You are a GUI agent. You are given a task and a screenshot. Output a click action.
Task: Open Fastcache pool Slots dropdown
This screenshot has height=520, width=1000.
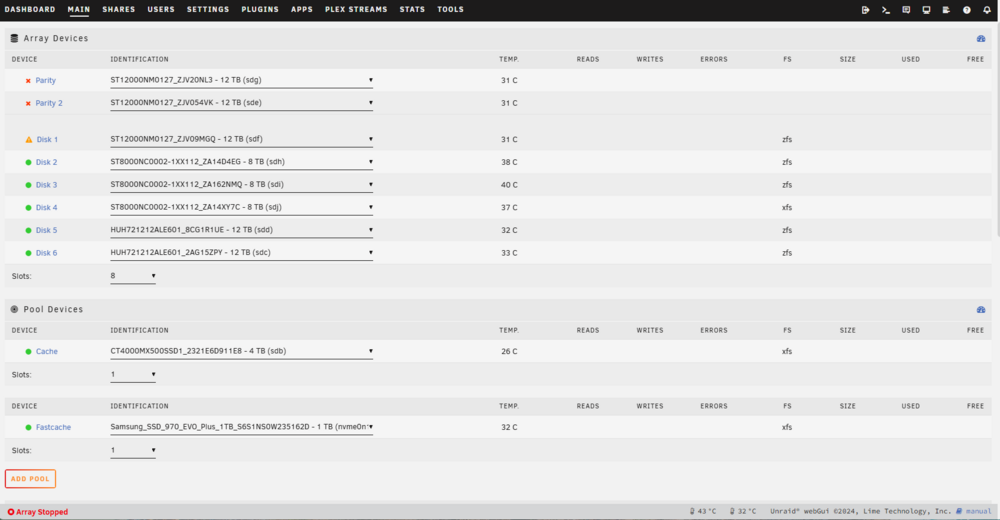(133, 450)
